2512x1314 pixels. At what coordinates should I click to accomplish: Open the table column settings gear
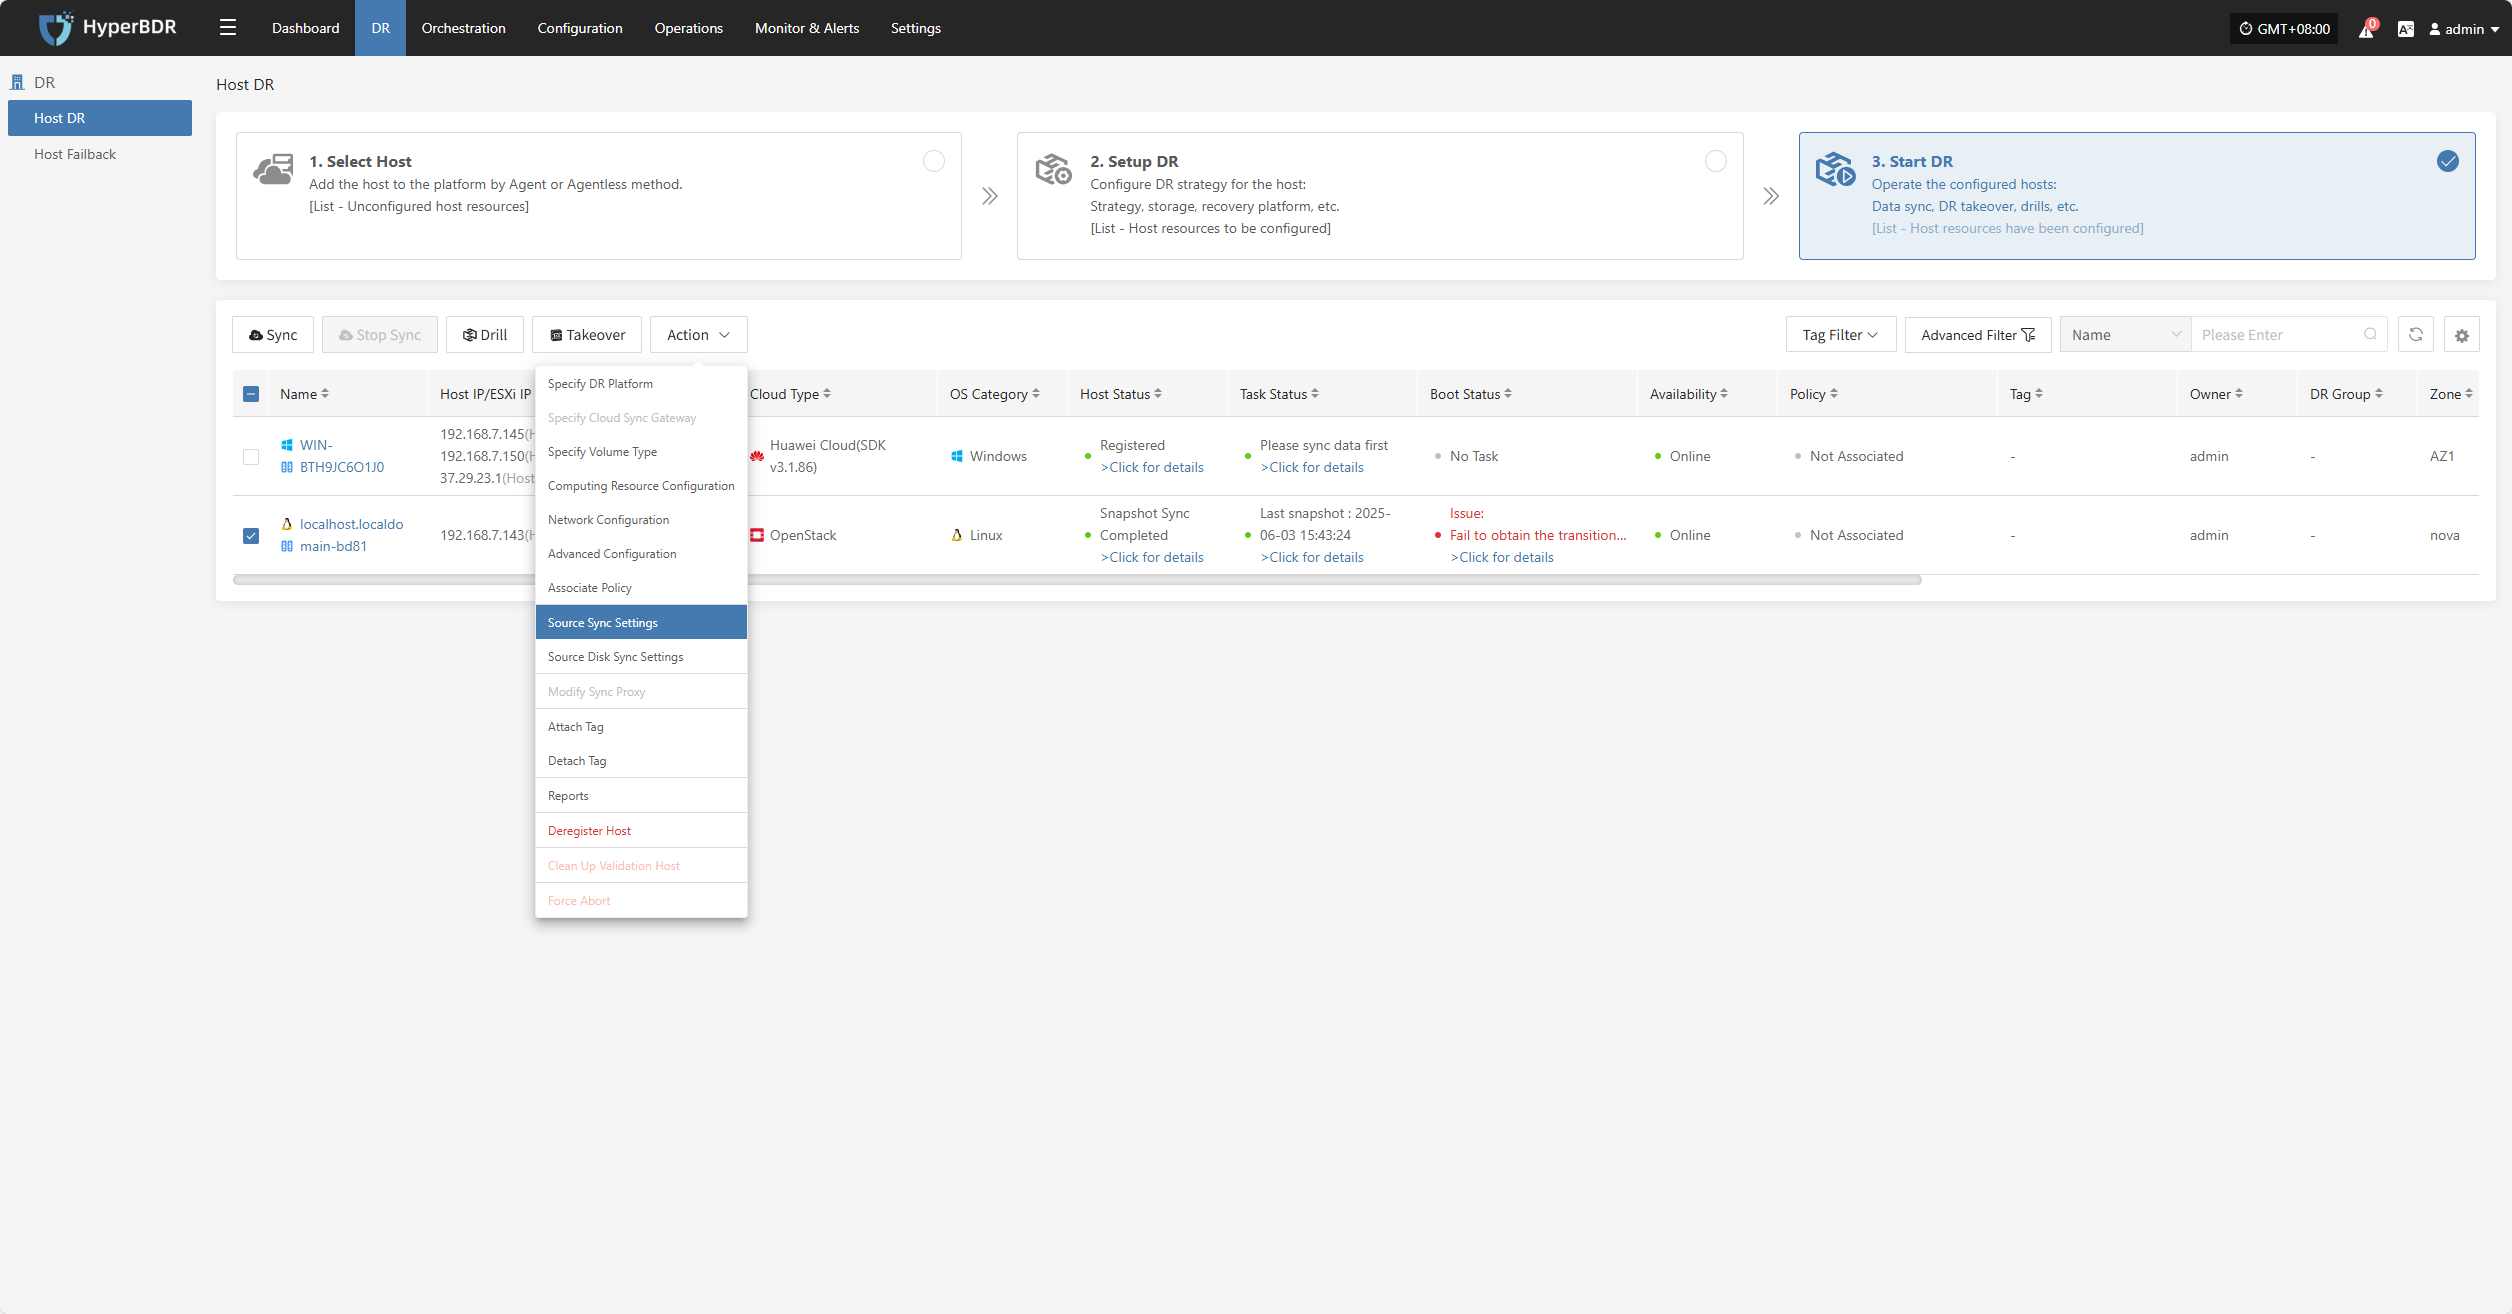point(2462,335)
